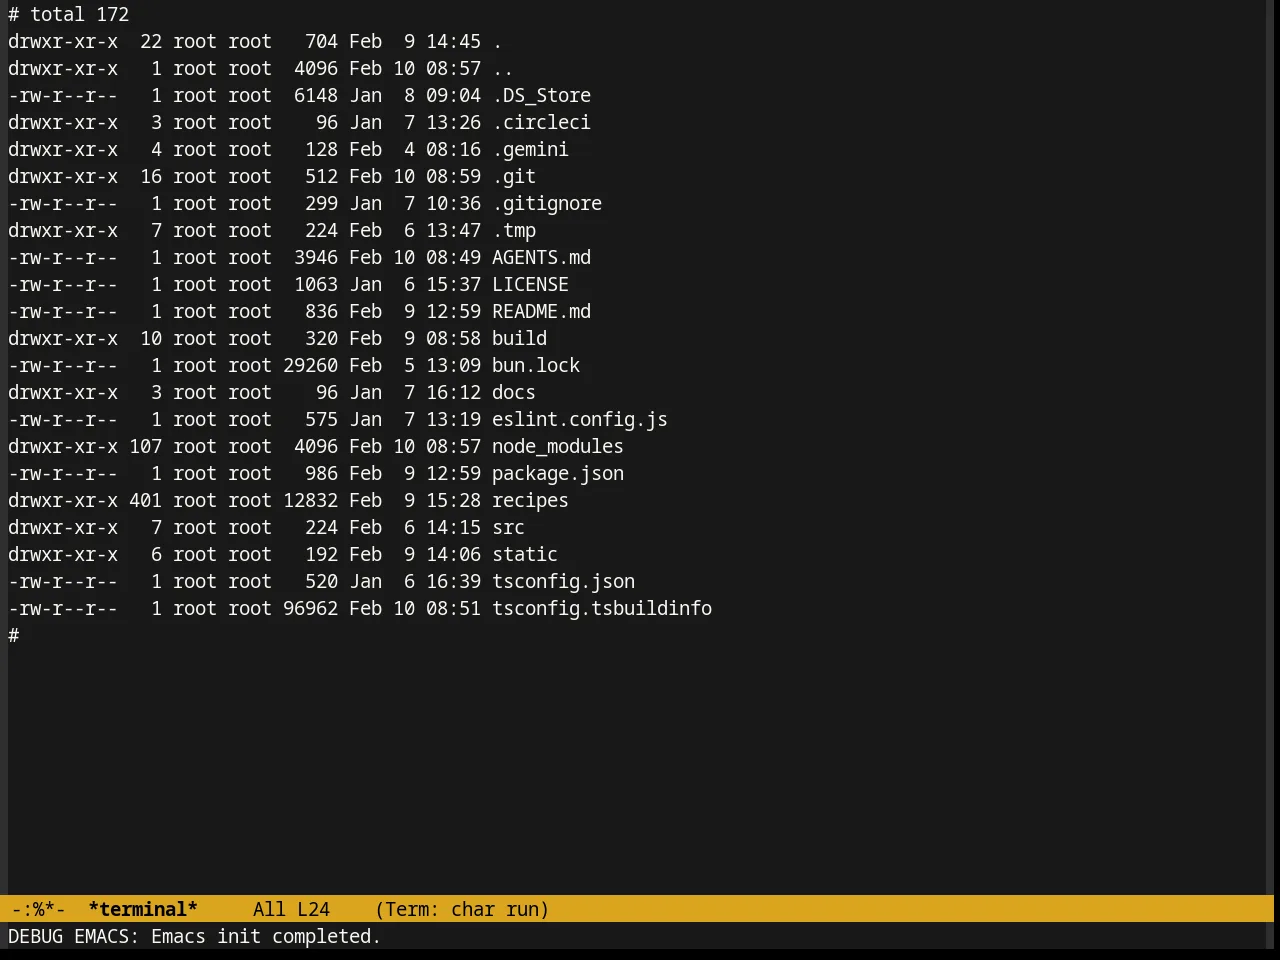Click the .gemini directory name

pos(530,150)
